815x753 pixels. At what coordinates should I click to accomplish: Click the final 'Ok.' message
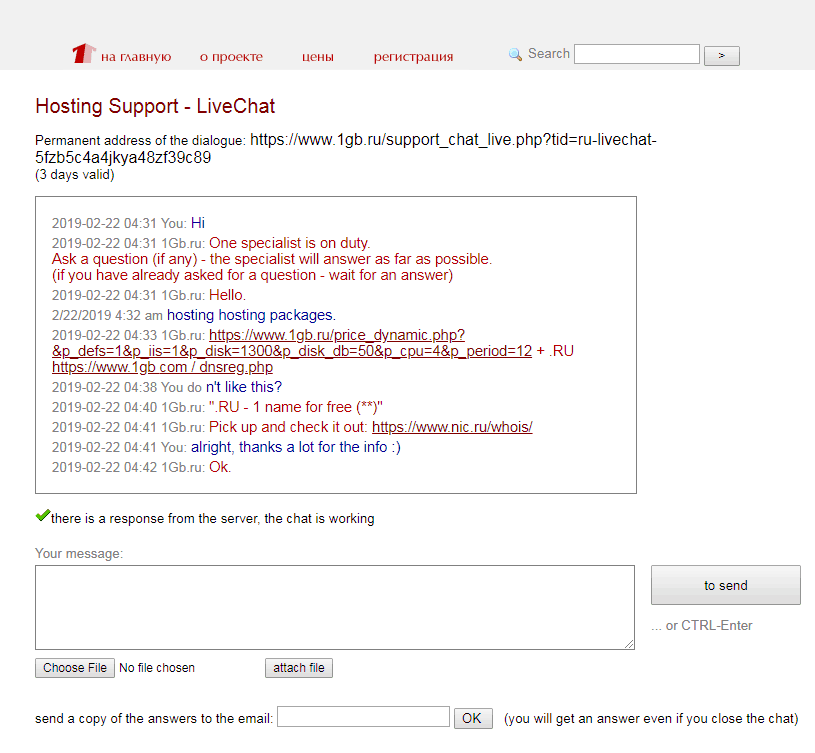point(220,467)
